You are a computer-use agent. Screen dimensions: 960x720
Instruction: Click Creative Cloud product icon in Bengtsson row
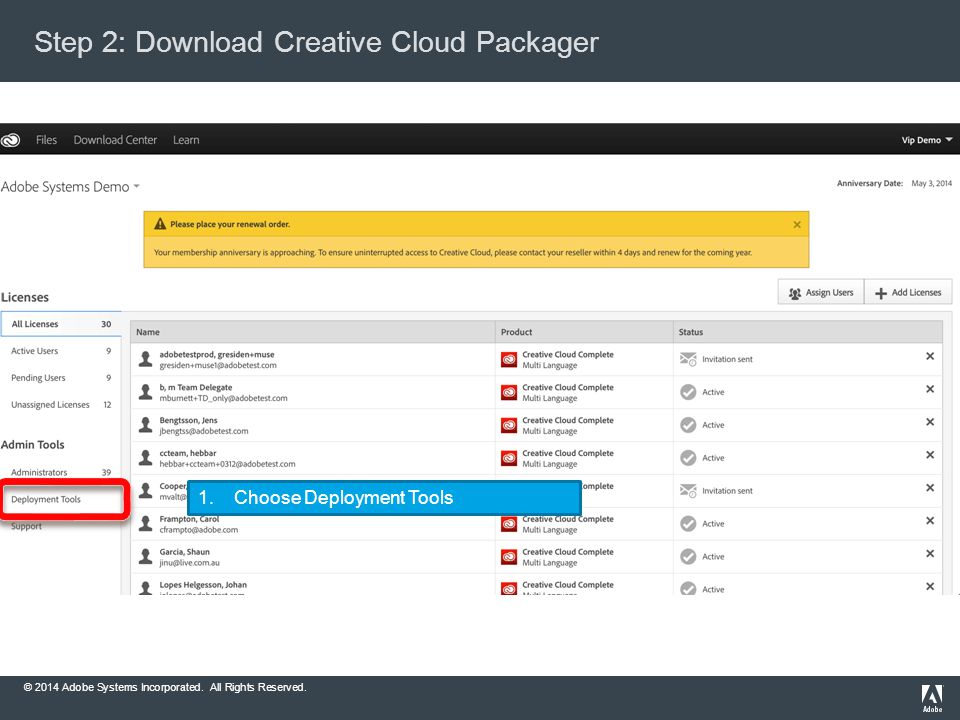(x=509, y=426)
